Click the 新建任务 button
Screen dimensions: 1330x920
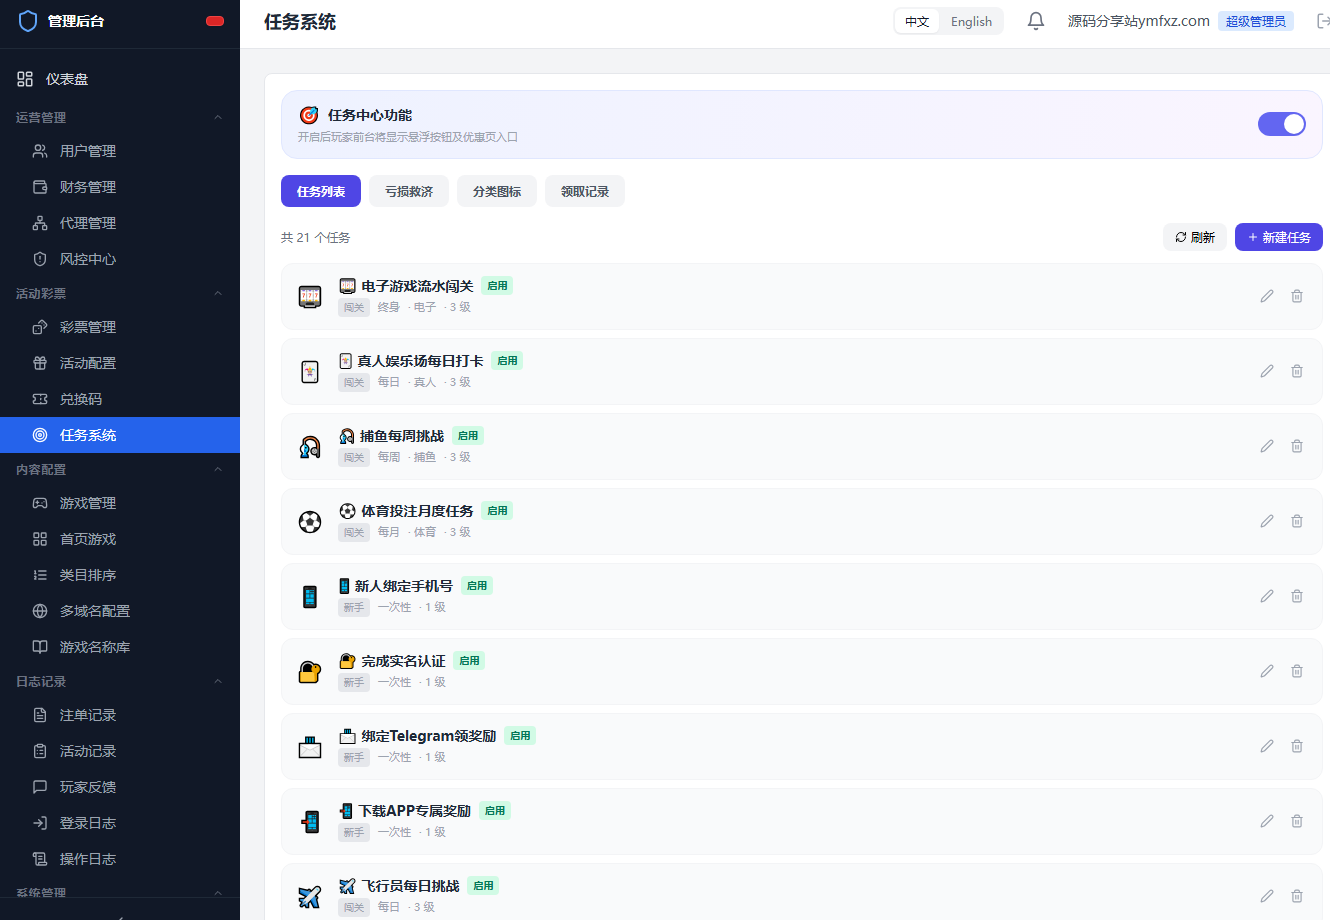coord(1279,237)
